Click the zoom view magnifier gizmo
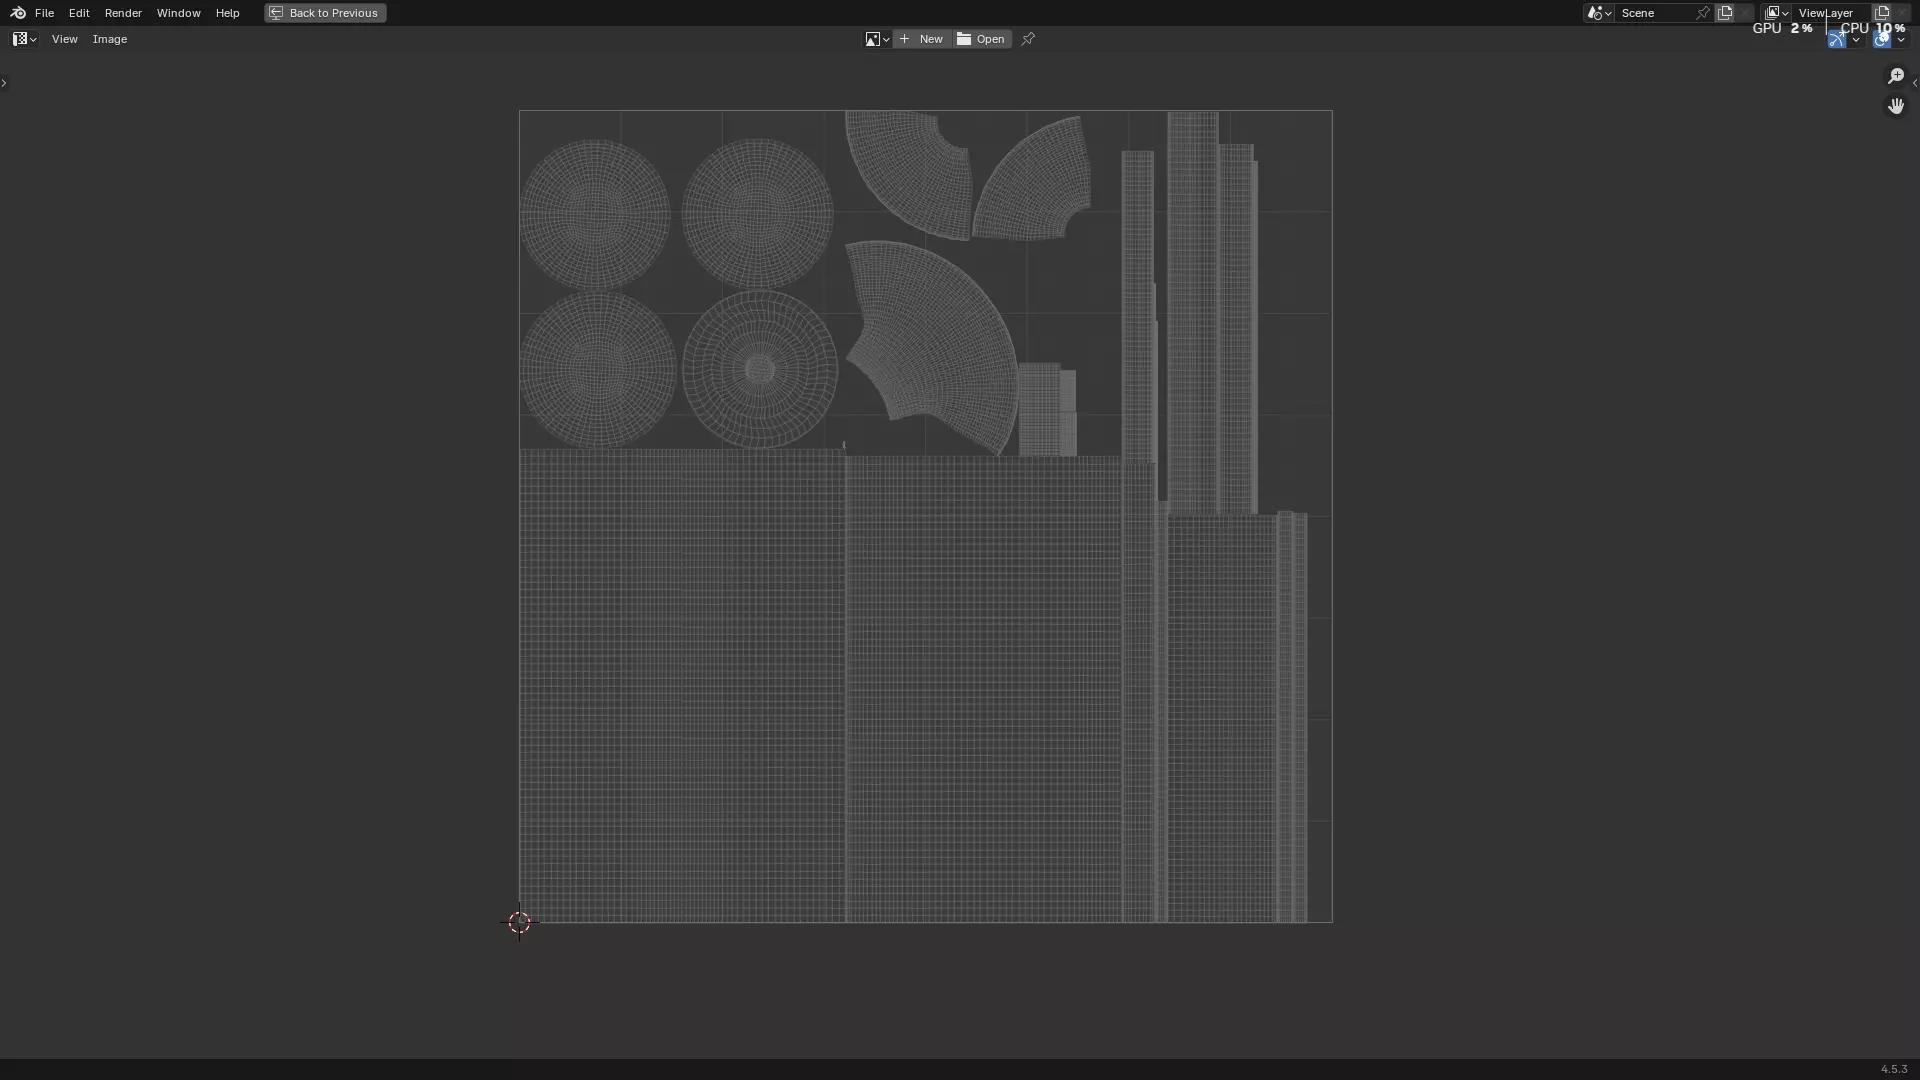This screenshot has height=1080, width=1920. click(x=1896, y=76)
